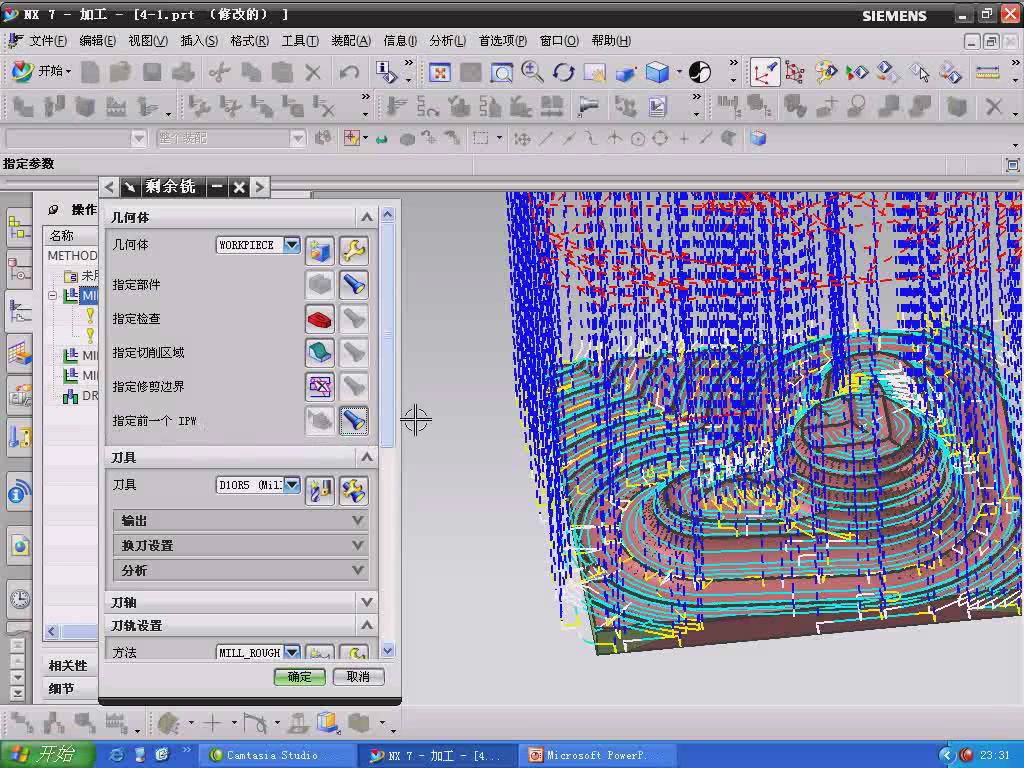The width and height of the screenshot is (1024, 768).
Task: Click the navigator horizontal scroll left arrow
Action: 52,631
